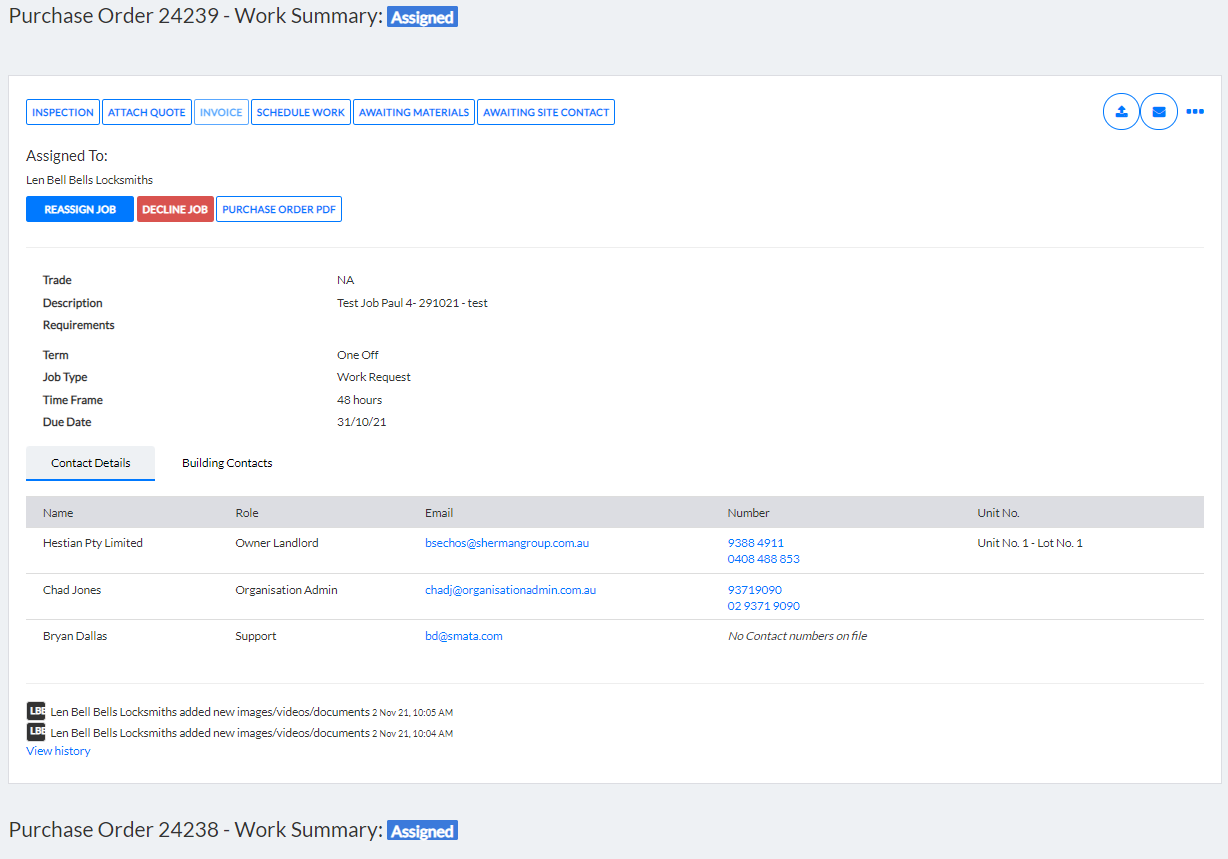Click the Bryan Dallas contact name
1228x859 pixels.
pos(75,636)
